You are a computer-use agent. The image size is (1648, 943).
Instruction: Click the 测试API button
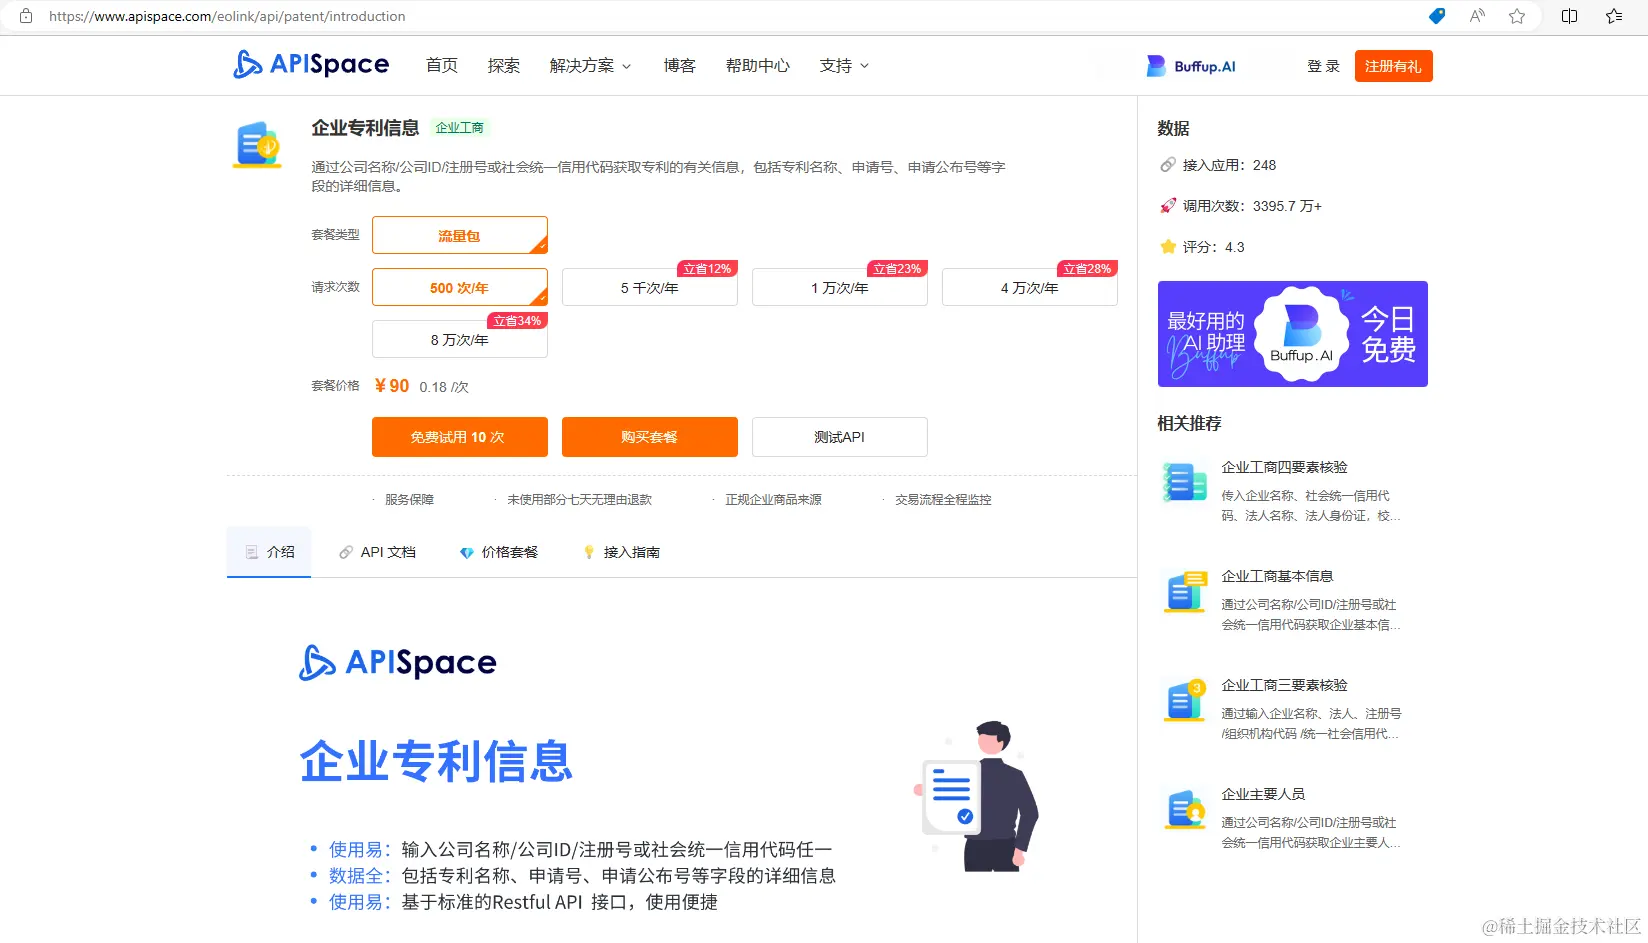(x=839, y=437)
